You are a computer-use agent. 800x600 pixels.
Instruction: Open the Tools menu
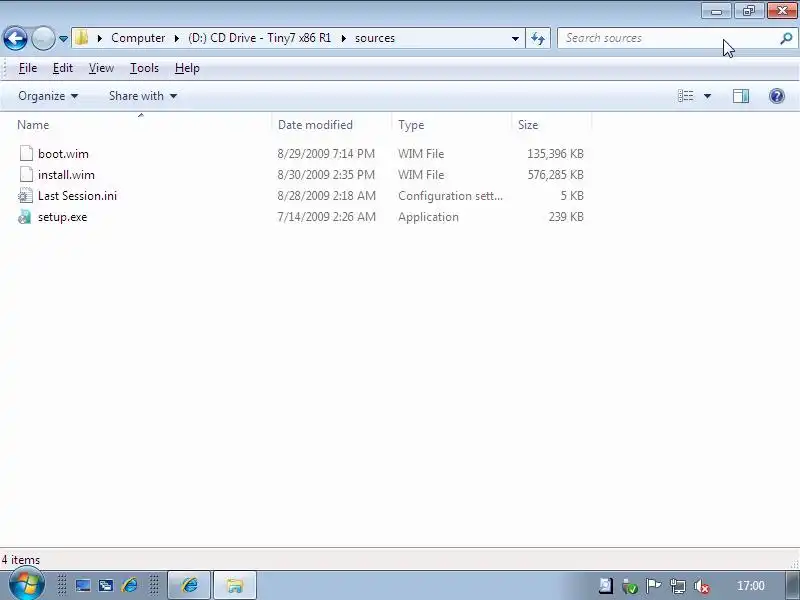point(144,68)
